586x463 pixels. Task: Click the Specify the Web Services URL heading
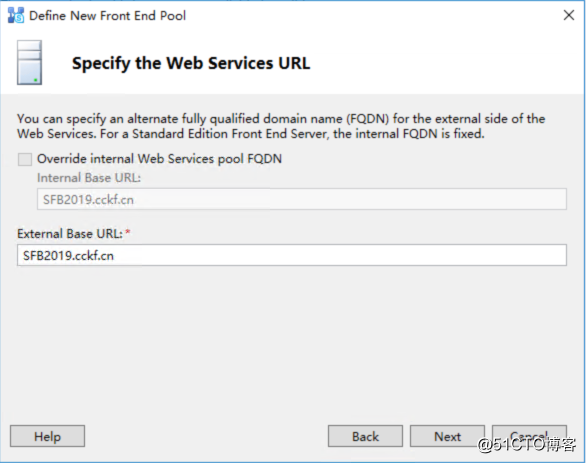click(x=191, y=63)
